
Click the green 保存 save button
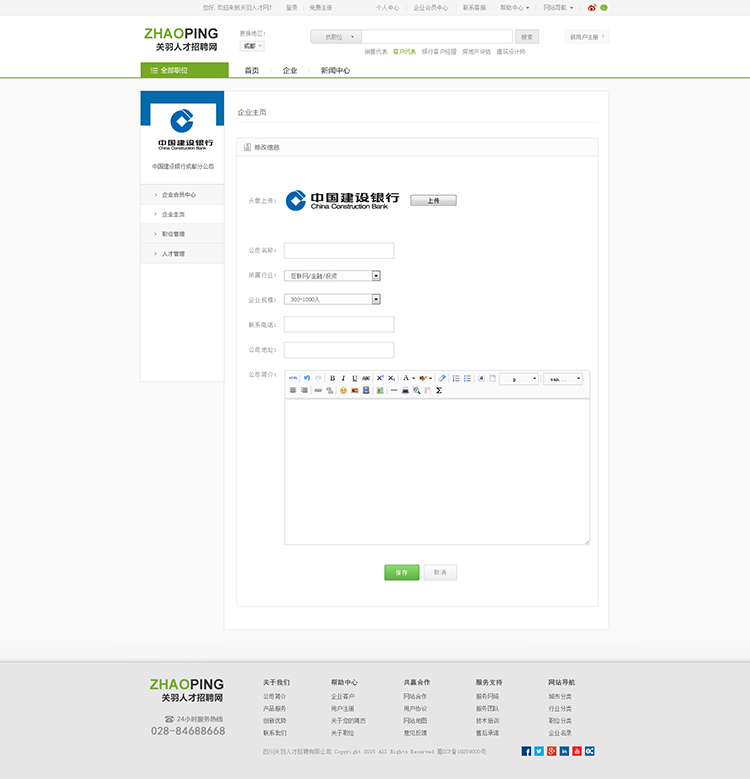point(401,573)
